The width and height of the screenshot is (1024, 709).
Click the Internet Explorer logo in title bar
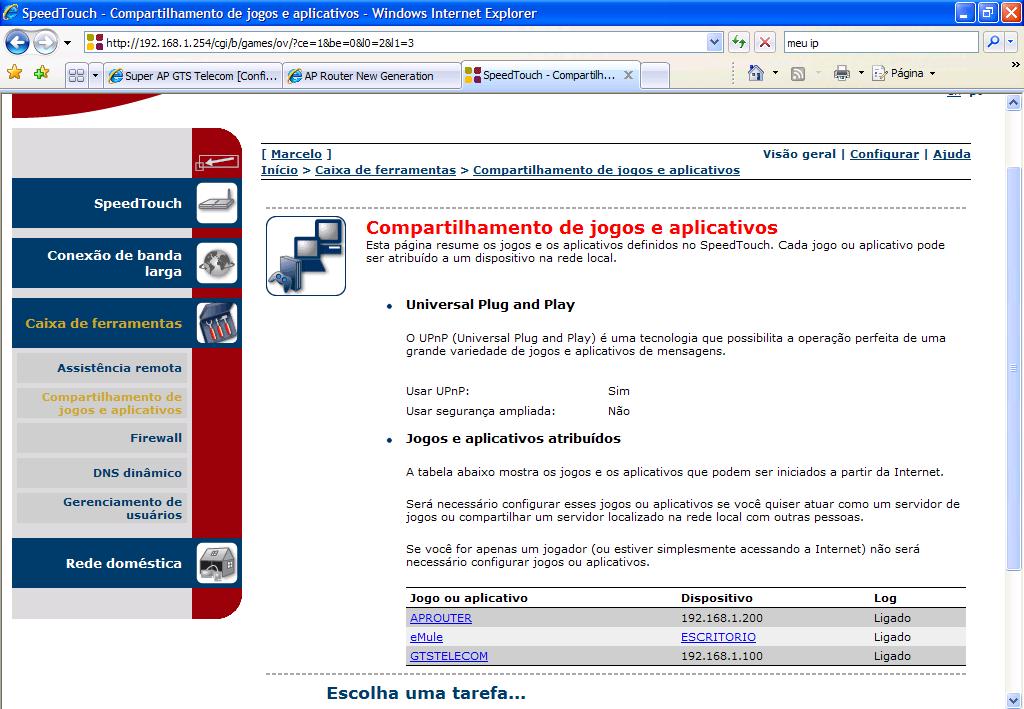(10, 12)
